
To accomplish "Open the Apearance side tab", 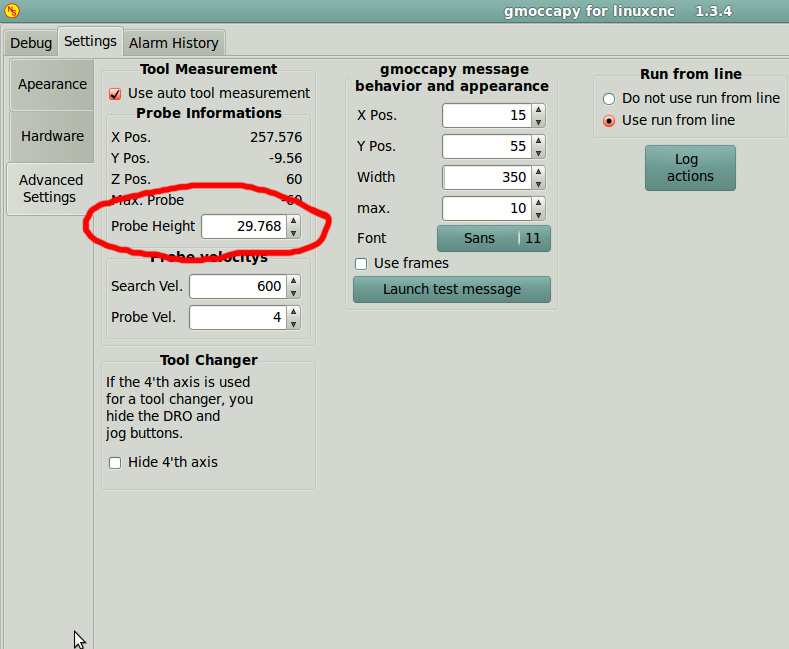I will pos(52,84).
